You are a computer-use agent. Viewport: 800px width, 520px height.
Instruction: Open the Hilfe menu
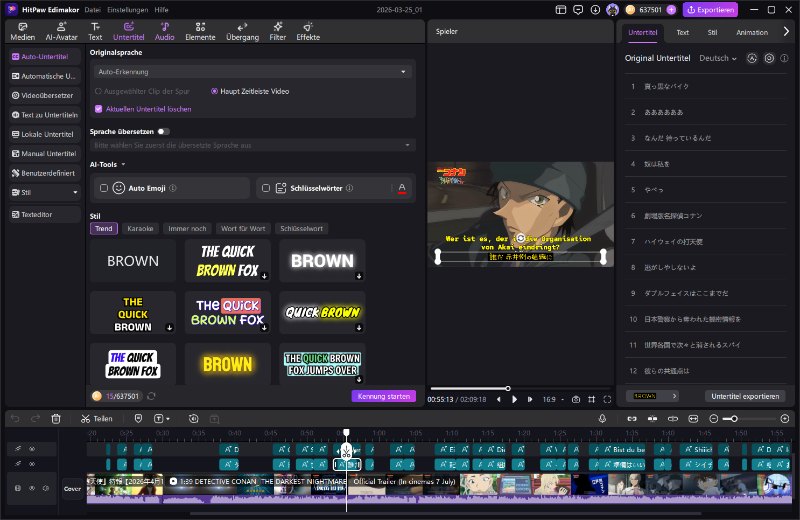tap(161, 10)
